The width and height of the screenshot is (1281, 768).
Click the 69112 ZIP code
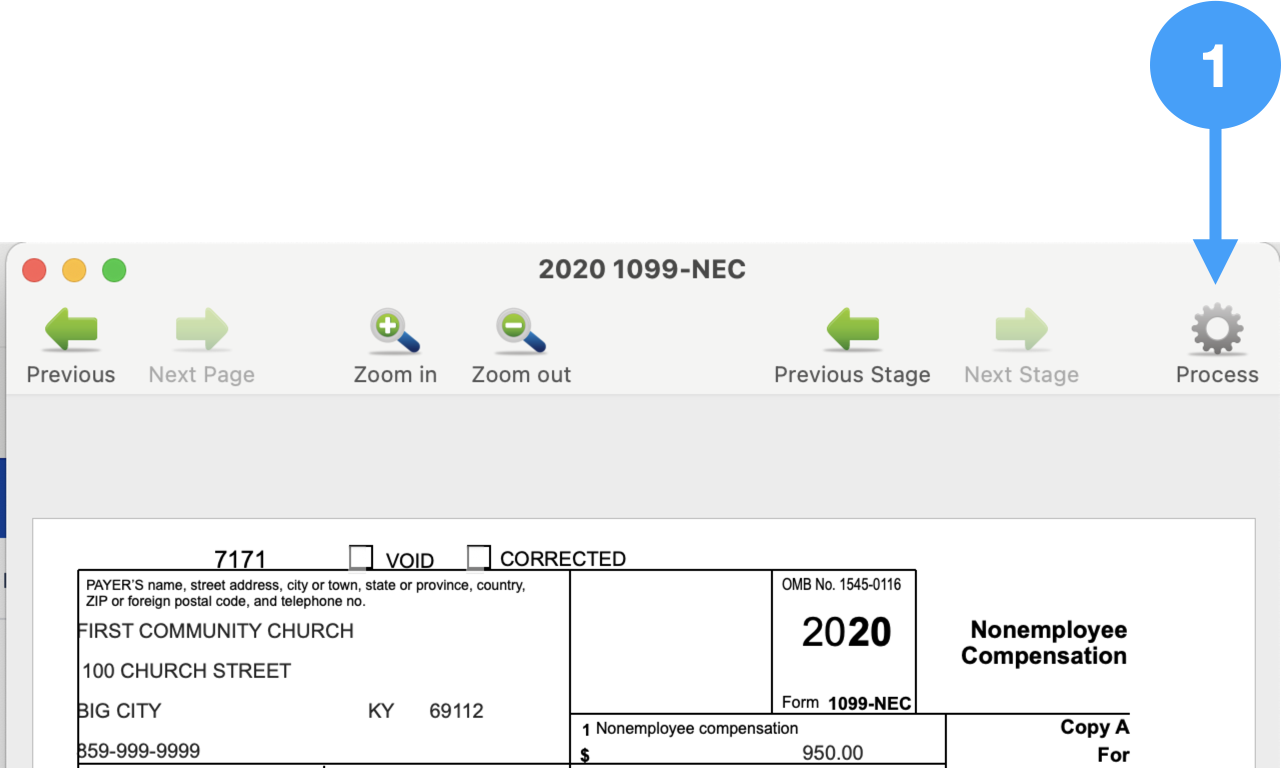coord(456,711)
